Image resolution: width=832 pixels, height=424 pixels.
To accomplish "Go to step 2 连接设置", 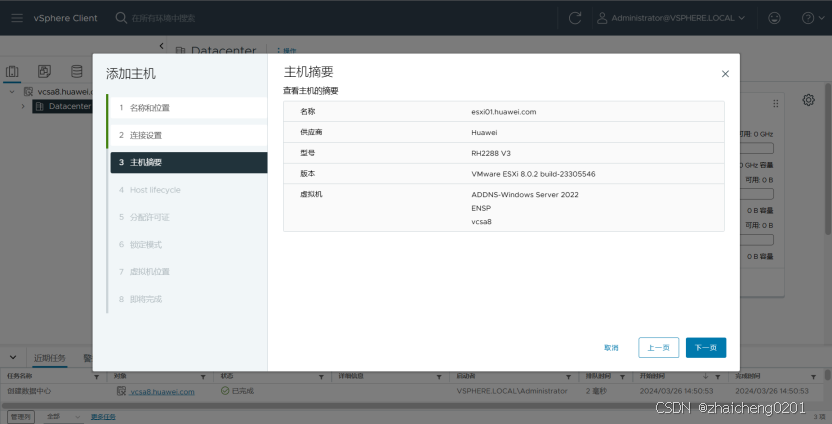I will (188, 135).
